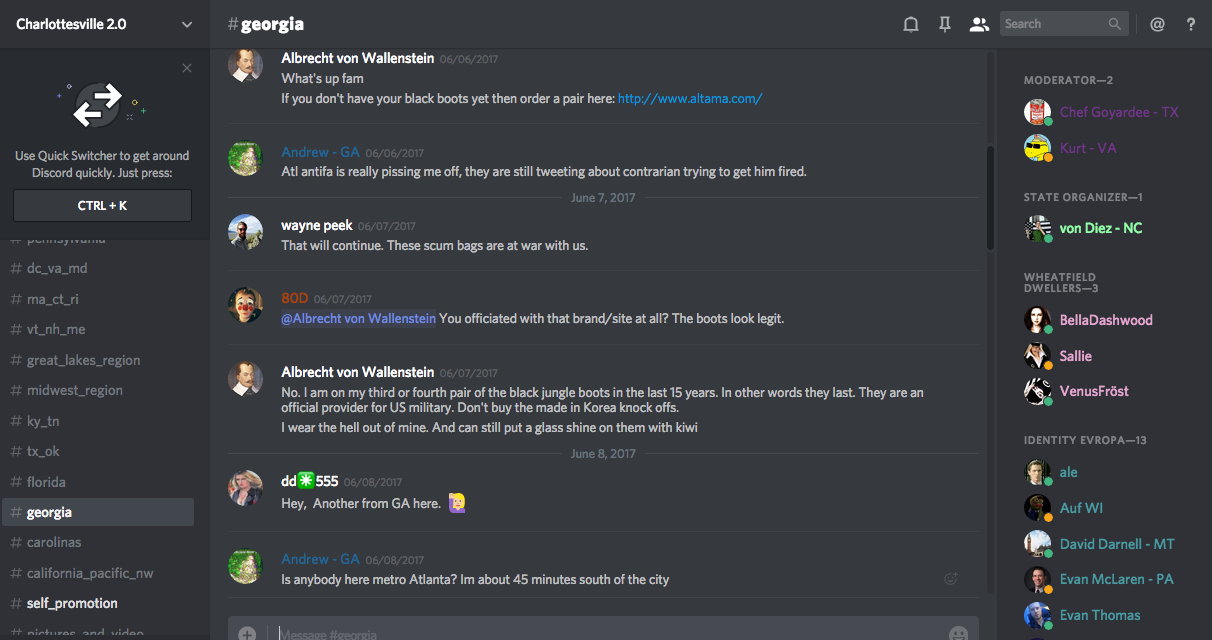Click the @Albrecht von Wallenstein mention
Image resolution: width=1212 pixels, height=640 pixels.
(359, 319)
